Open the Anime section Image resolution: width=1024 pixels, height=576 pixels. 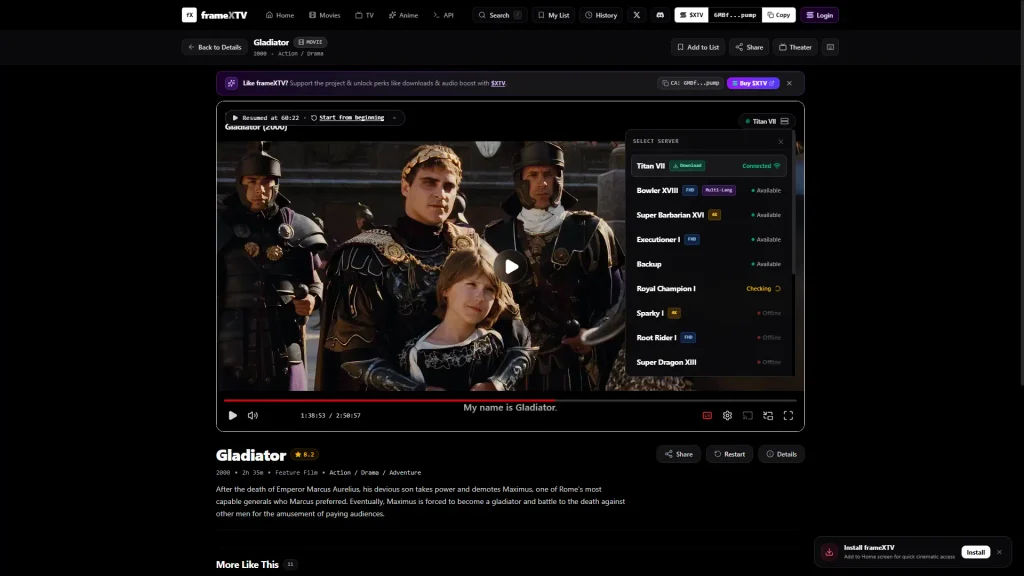(x=403, y=15)
